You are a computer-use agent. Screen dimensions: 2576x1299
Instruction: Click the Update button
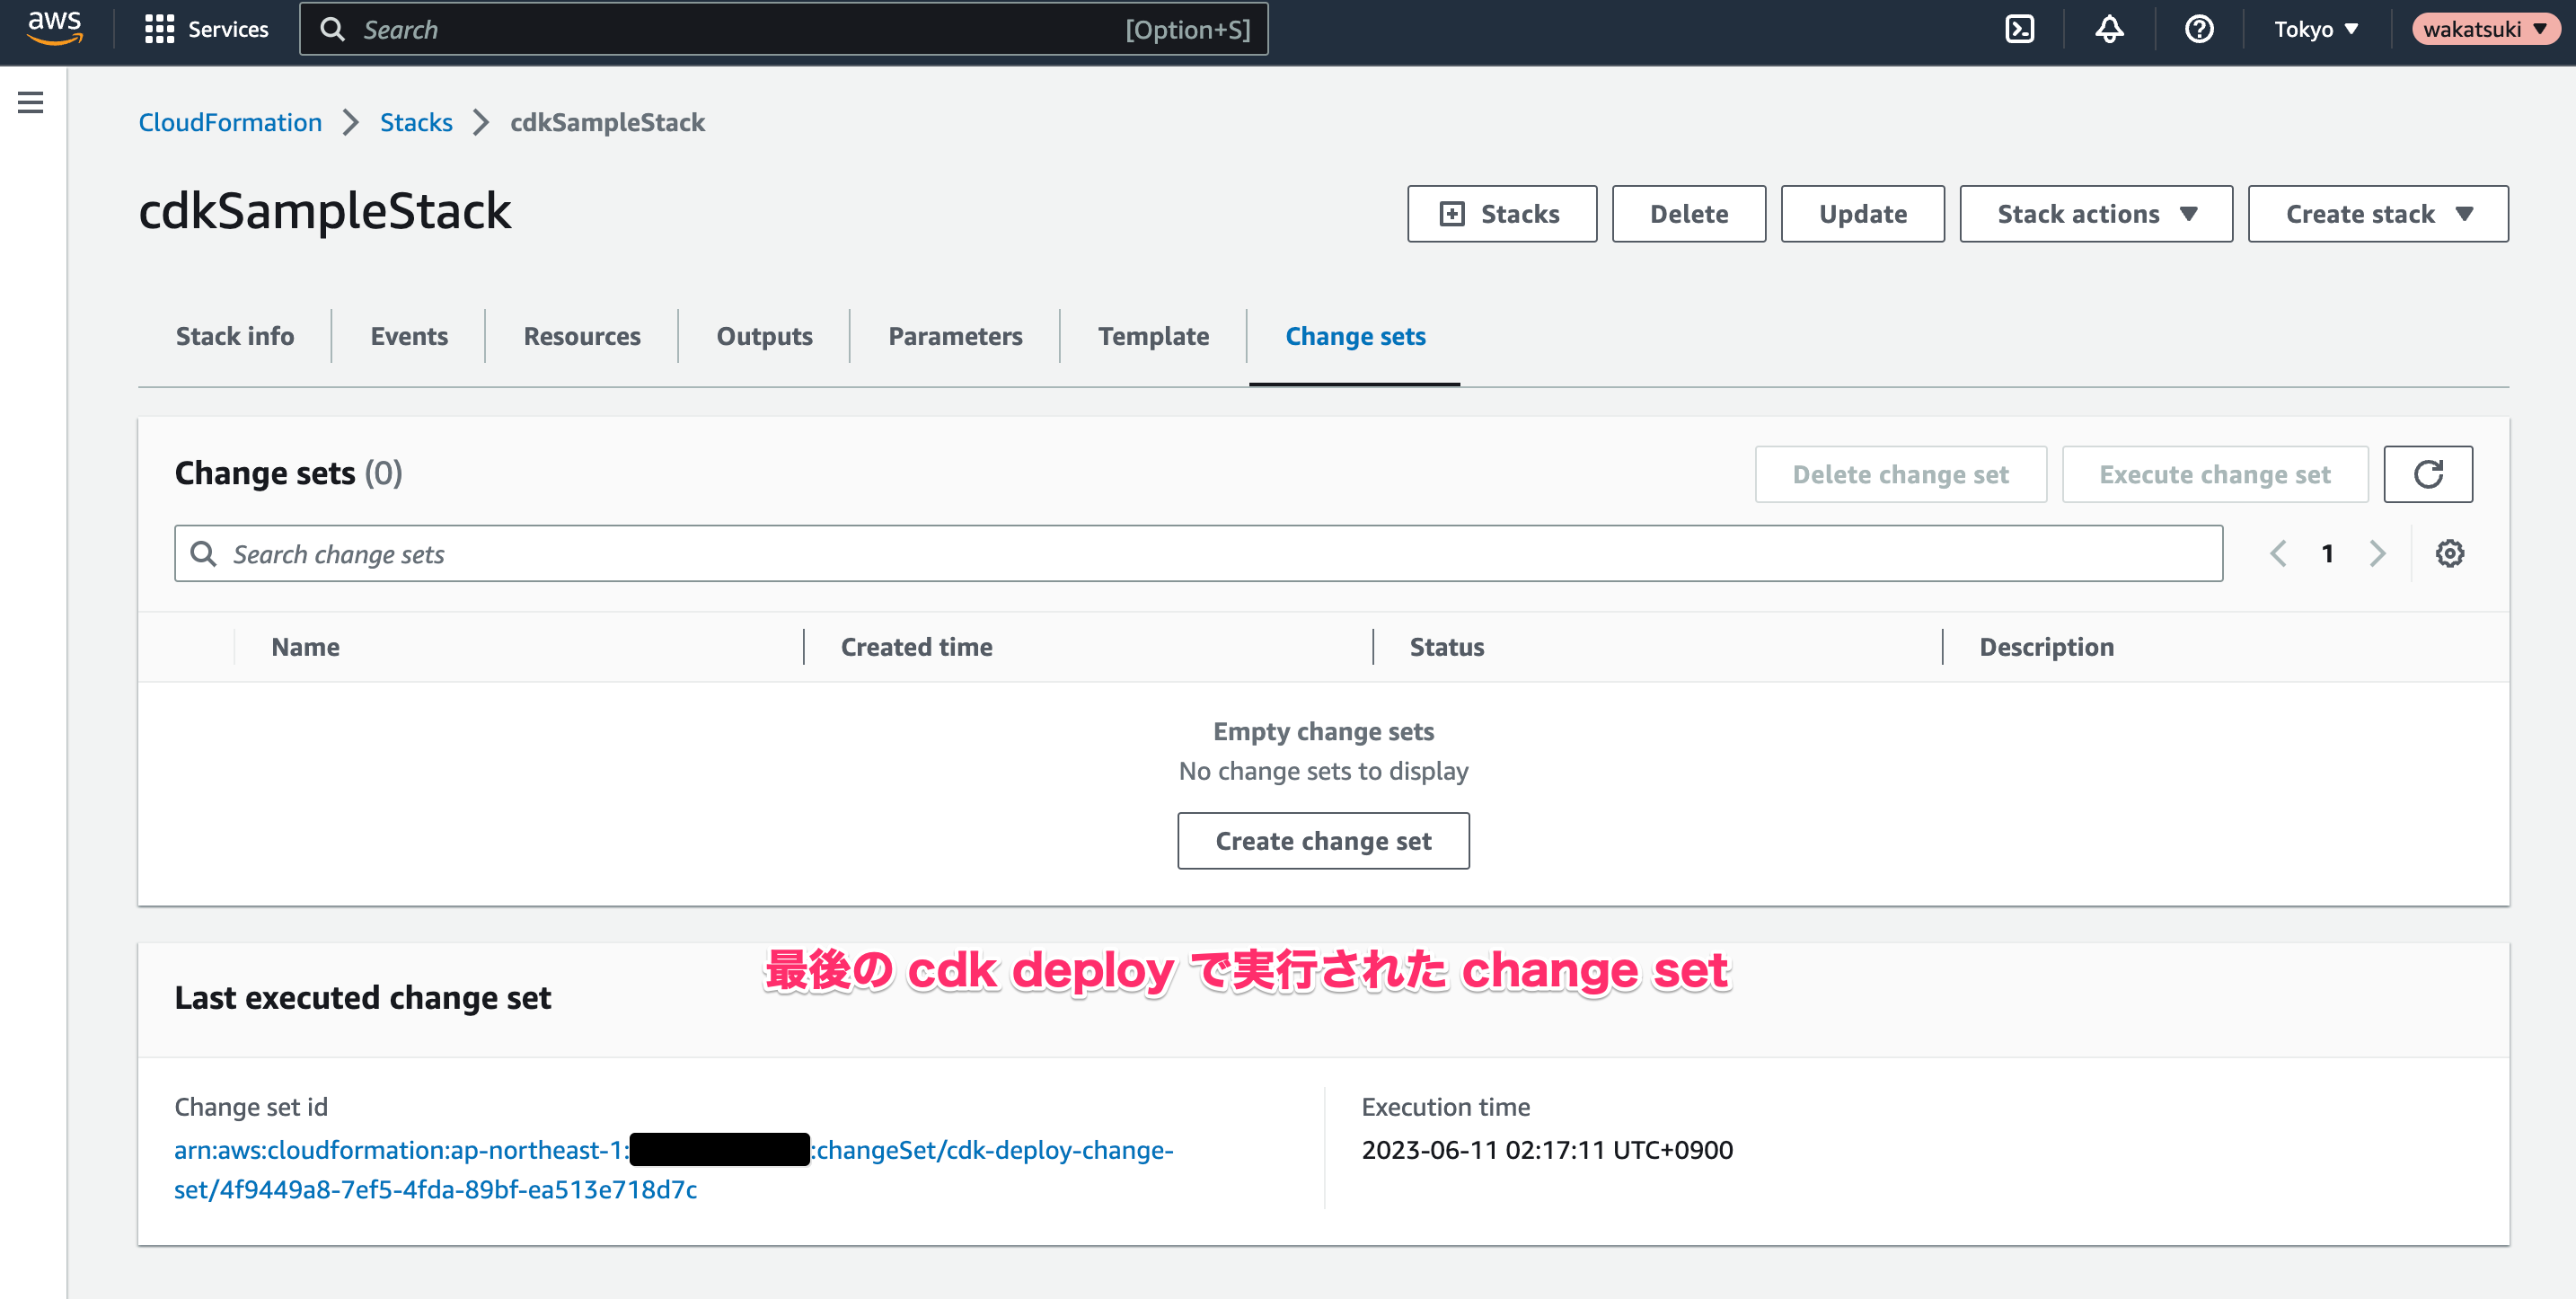(x=1862, y=213)
